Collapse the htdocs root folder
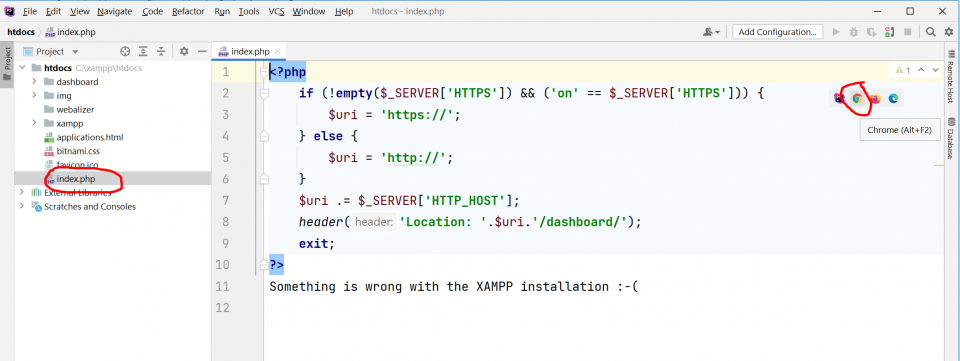The height and width of the screenshot is (361, 960). point(22,68)
